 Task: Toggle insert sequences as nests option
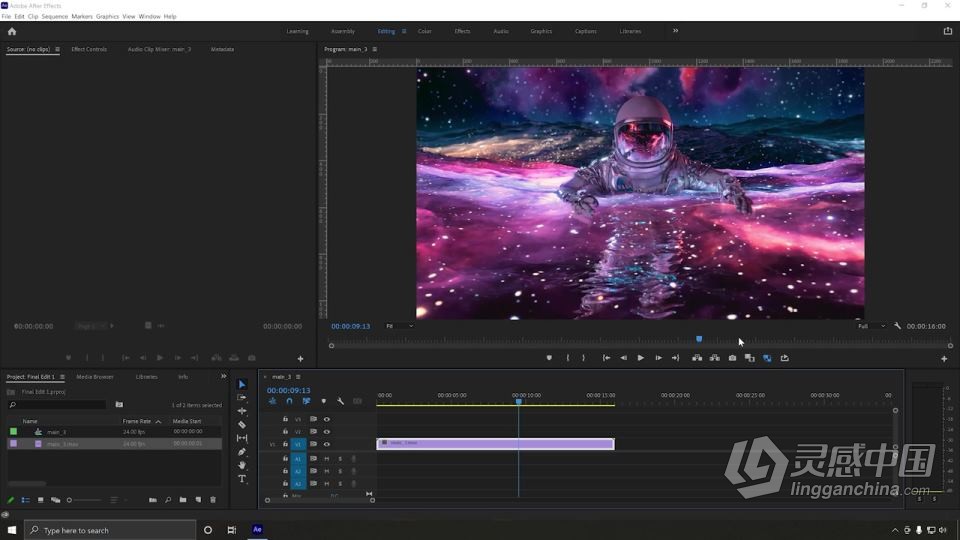pos(272,401)
